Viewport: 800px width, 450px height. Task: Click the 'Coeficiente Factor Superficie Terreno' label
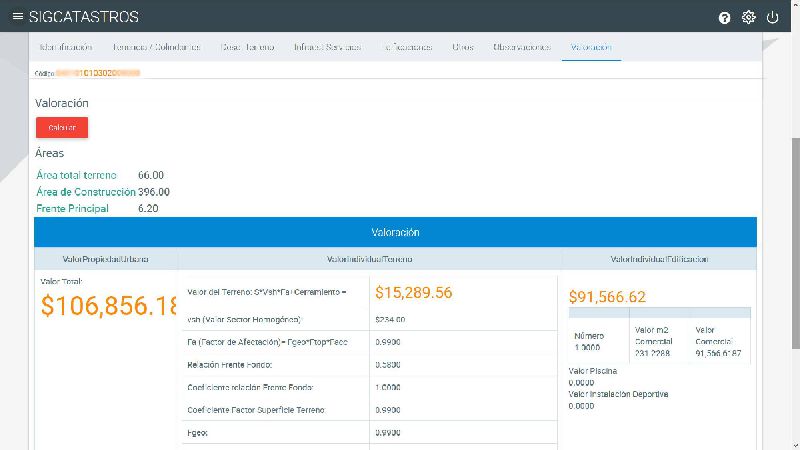pos(256,410)
